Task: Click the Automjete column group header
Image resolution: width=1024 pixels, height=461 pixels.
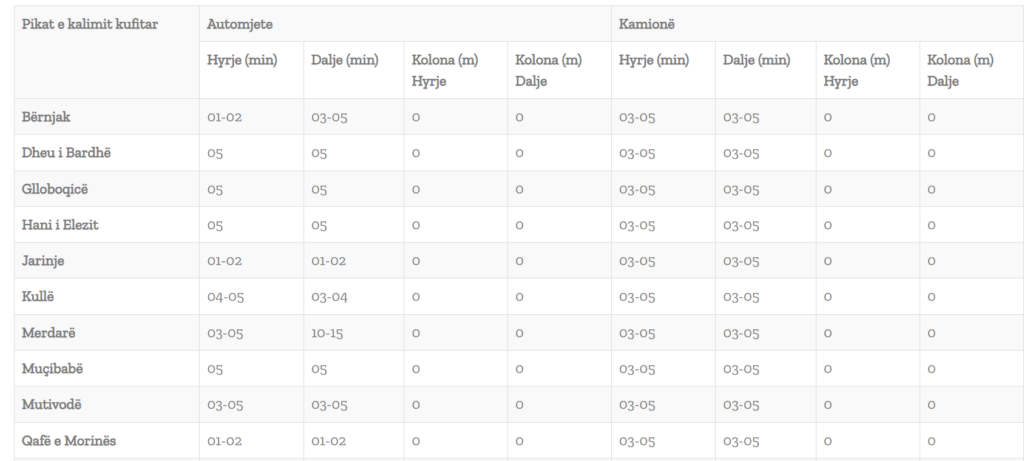Action: tap(240, 23)
